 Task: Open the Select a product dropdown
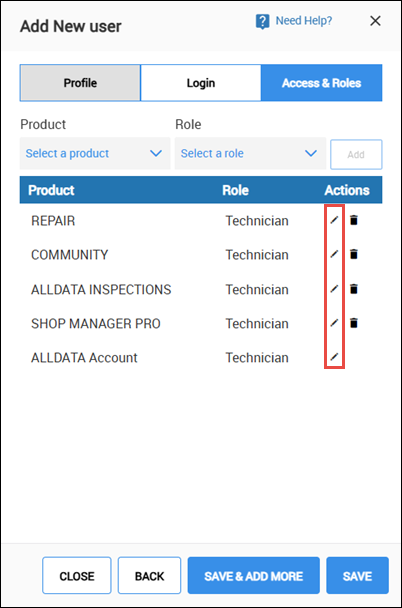tap(95, 154)
